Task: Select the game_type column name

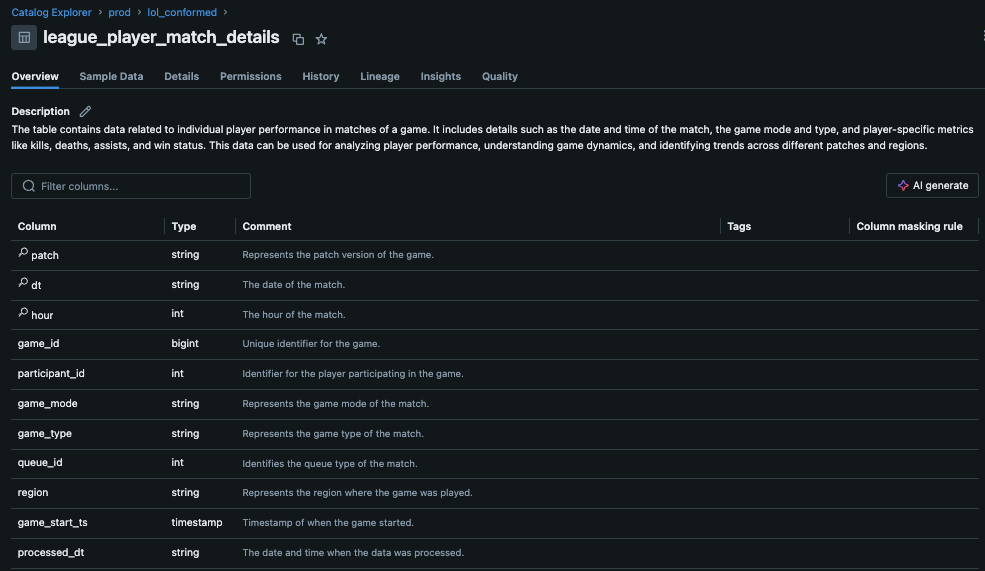Action: pyautogui.click(x=45, y=433)
